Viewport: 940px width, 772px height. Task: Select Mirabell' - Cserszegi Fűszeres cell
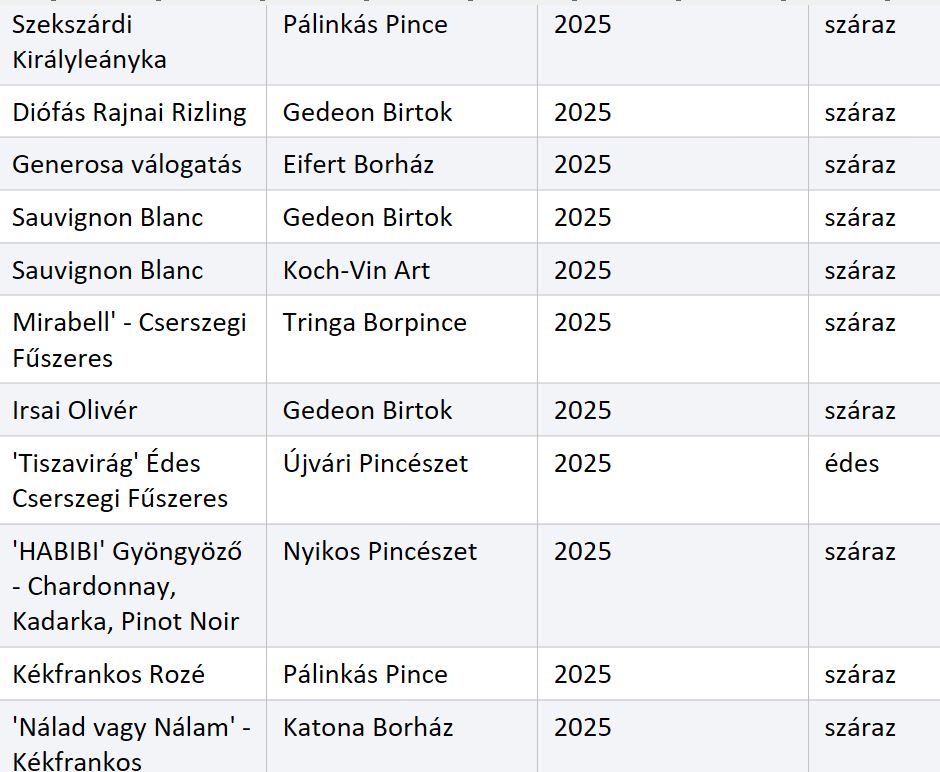click(132, 339)
